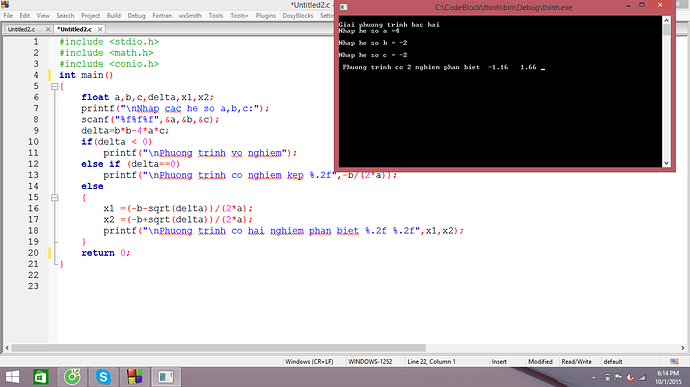Minimize the thinh.exe console window
Image resolution: width=690 pixels, height=387 pixels.
click(628, 6)
